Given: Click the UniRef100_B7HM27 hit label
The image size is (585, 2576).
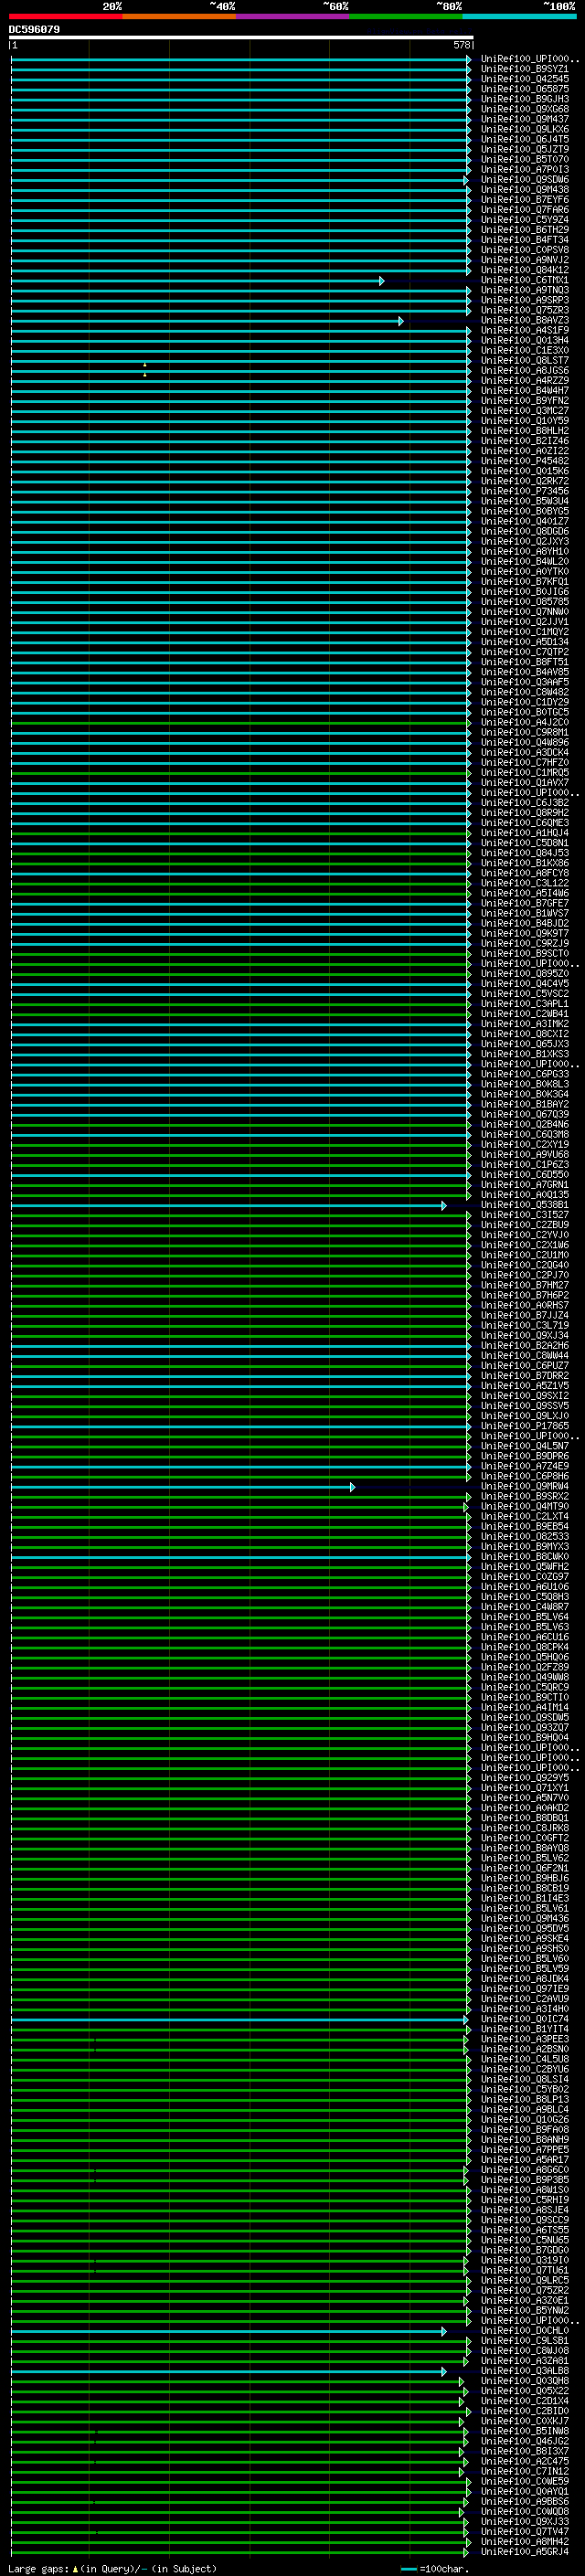Looking at the screenshot, I should [524, 1285].
